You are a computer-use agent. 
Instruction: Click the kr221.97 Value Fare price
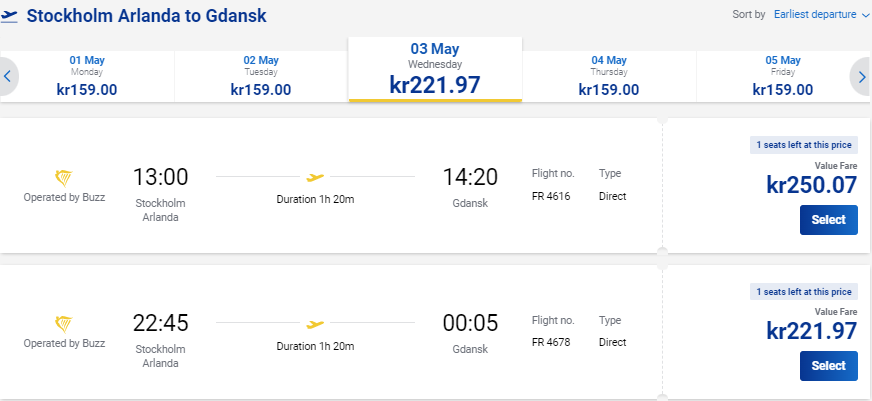click(x=812, y=331)
